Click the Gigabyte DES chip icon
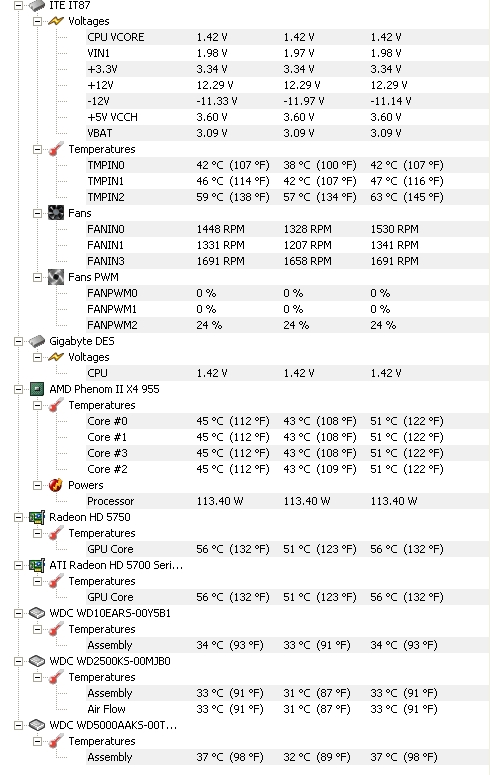Viewport: 490px width, 775px height. click(37, 342)
